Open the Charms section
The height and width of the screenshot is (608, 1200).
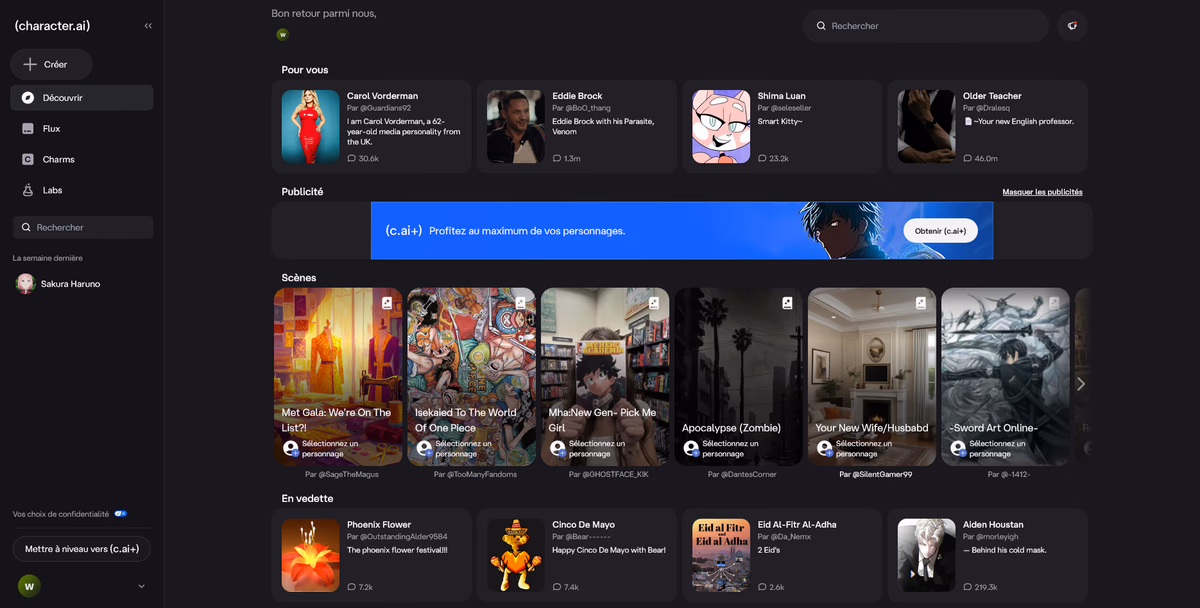coord(82,159)
